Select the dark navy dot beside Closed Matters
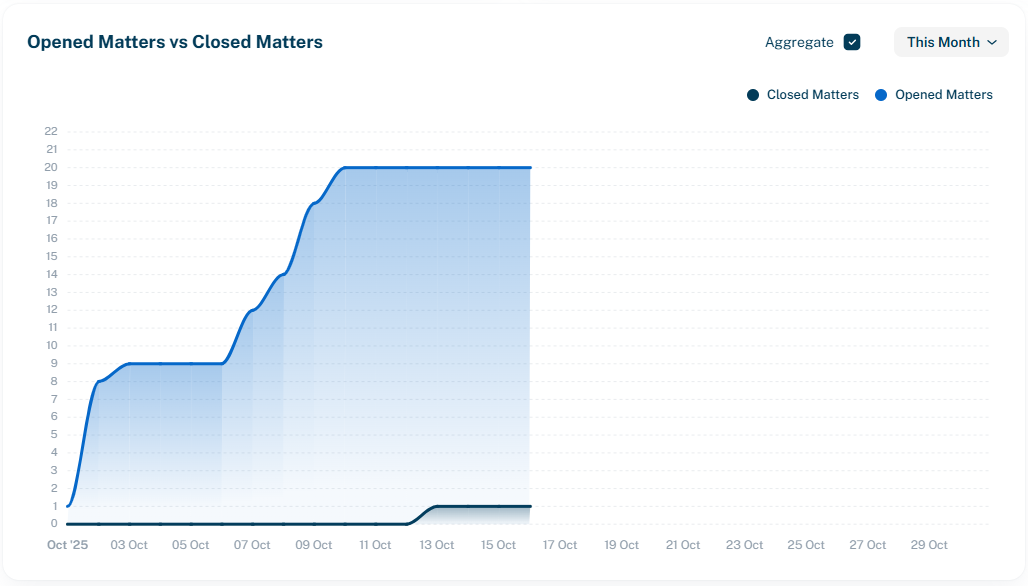Viewport: 1028px width, 586px height. point(751,94)
